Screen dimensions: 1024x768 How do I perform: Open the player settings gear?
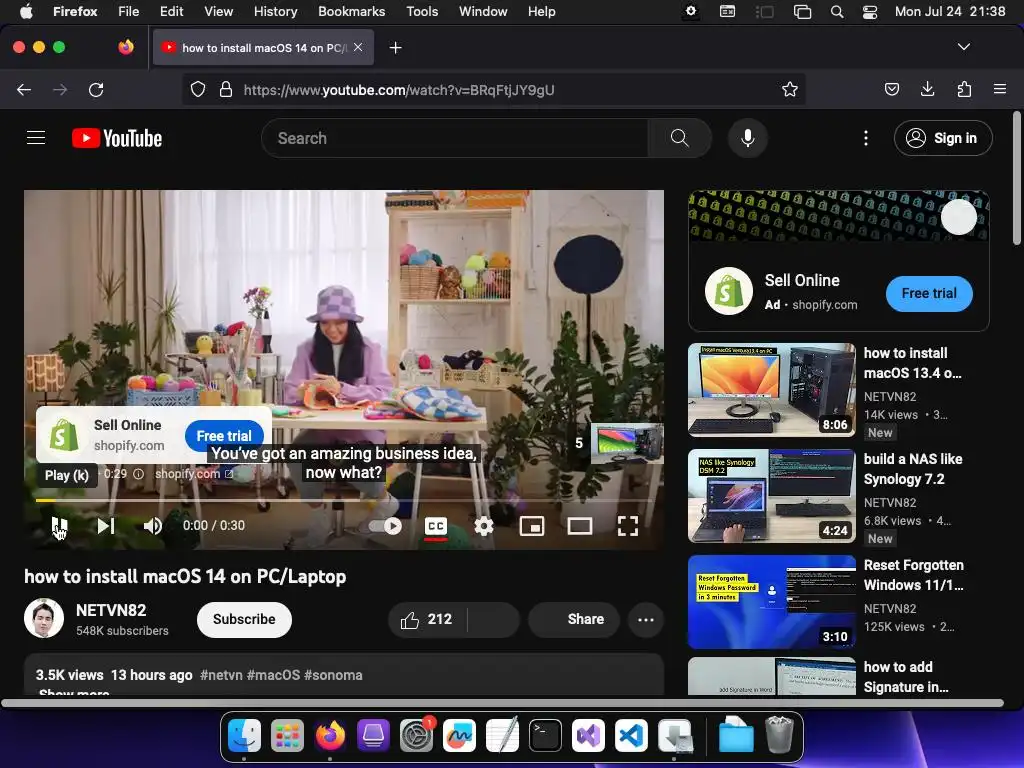coord(483,526)
